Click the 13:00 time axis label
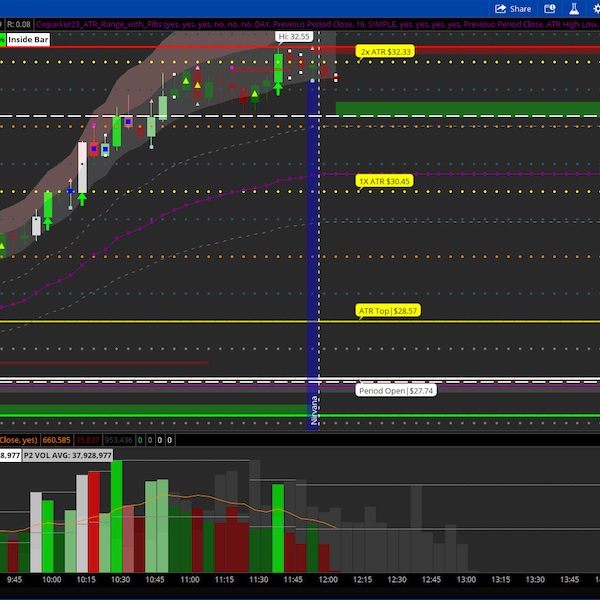Viewport: 600px width, 600px height. [x=466, y=579]
